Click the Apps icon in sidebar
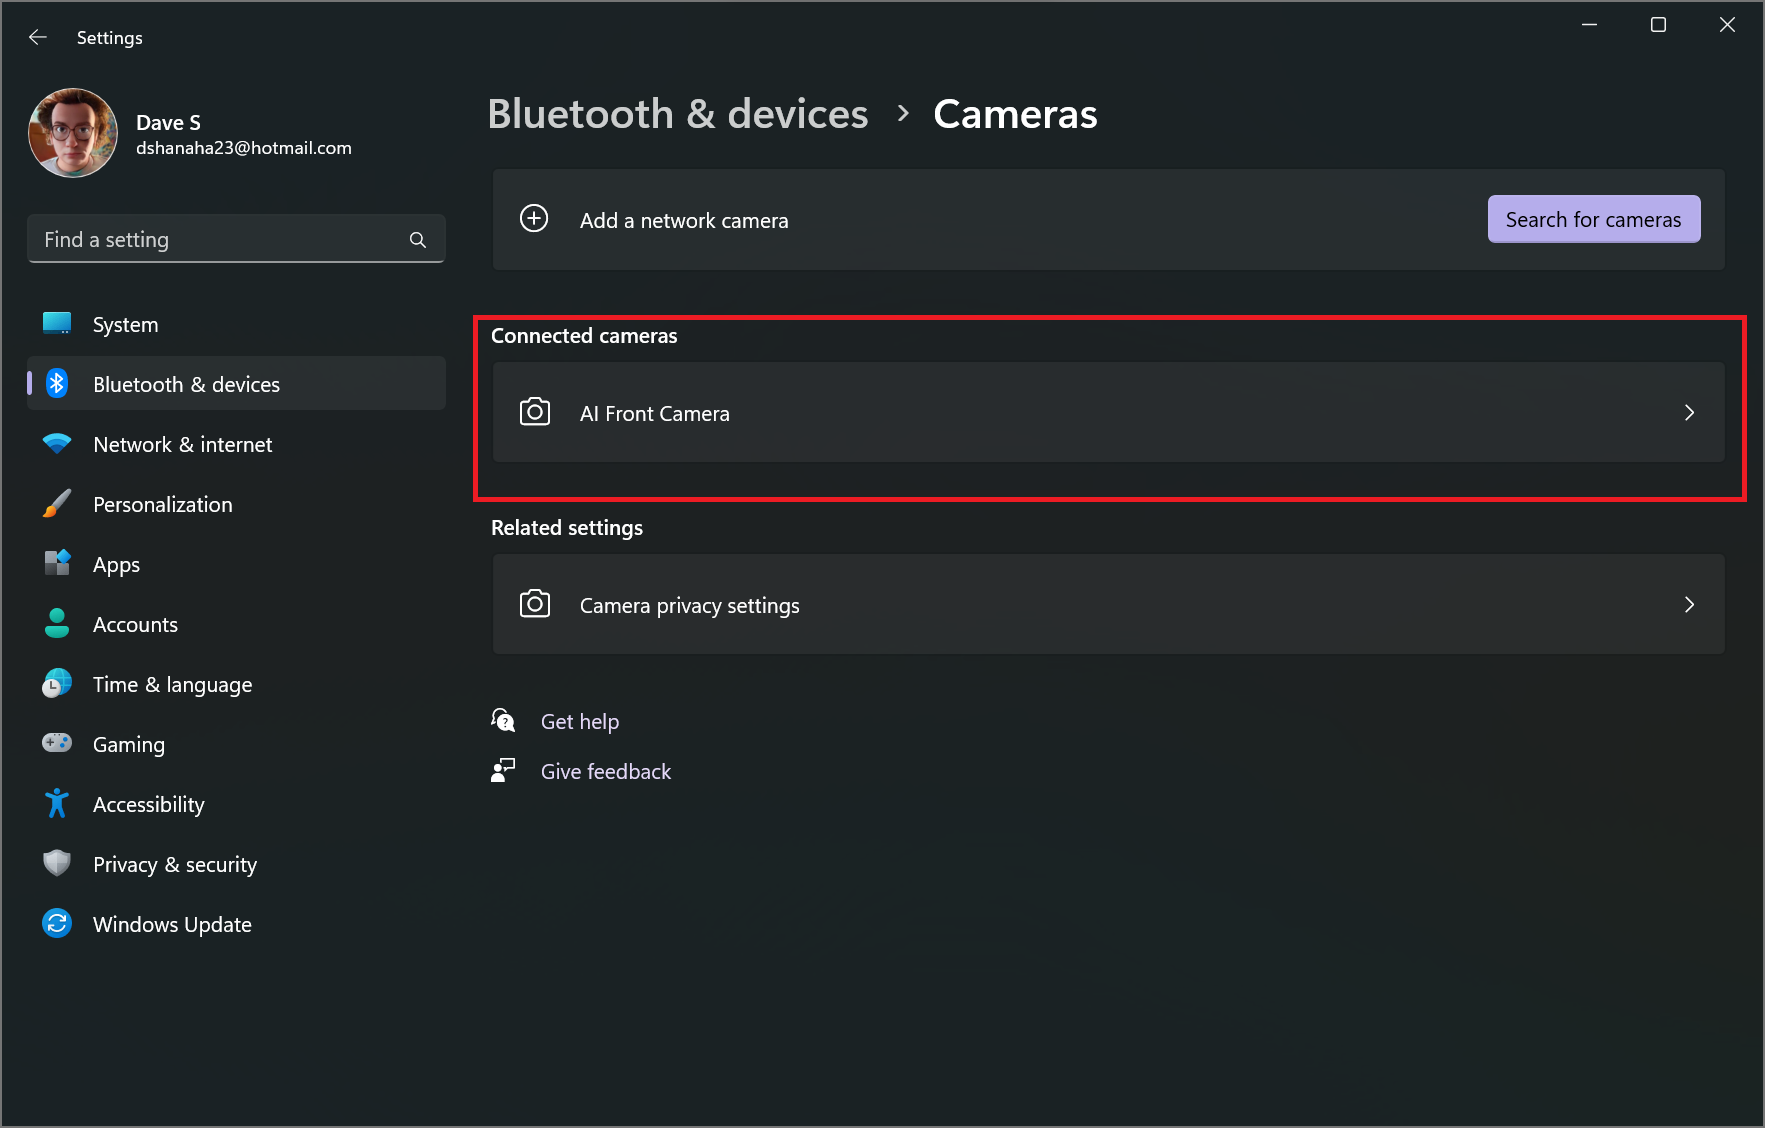1765x1128 pixels. 57,563
